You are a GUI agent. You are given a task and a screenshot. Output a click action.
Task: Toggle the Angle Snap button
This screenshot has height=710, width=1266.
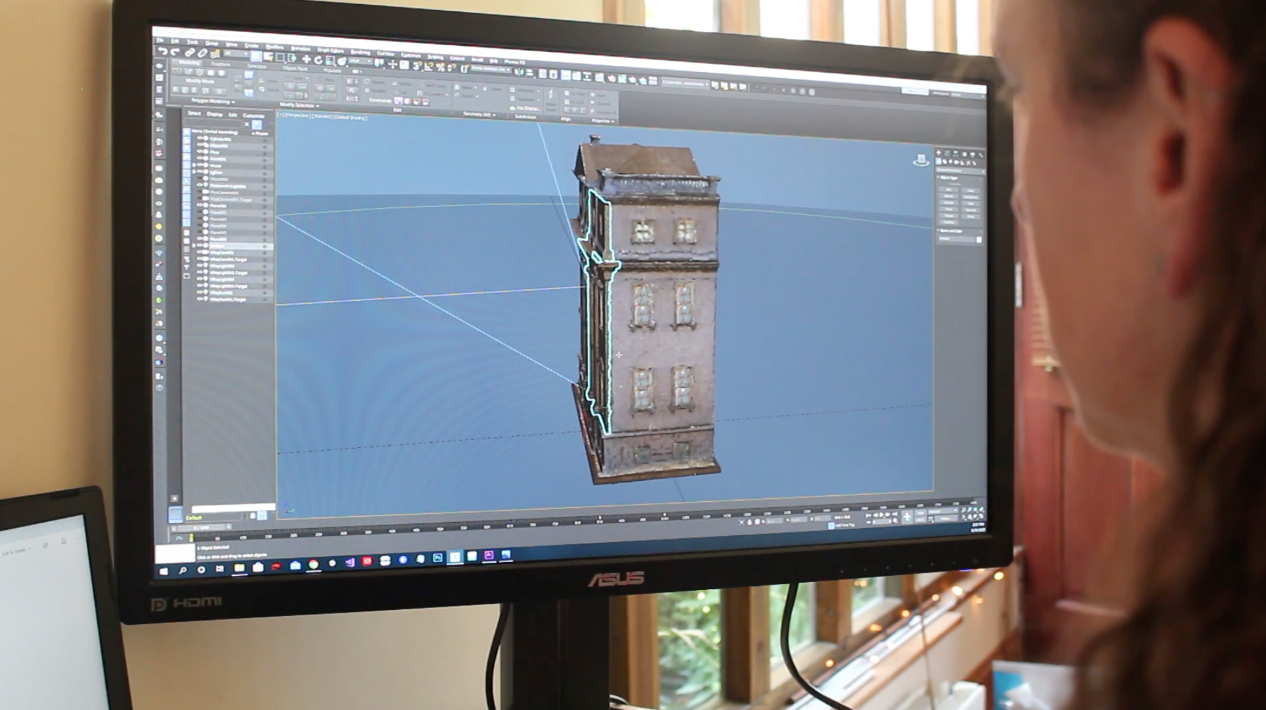coord(429,67)
